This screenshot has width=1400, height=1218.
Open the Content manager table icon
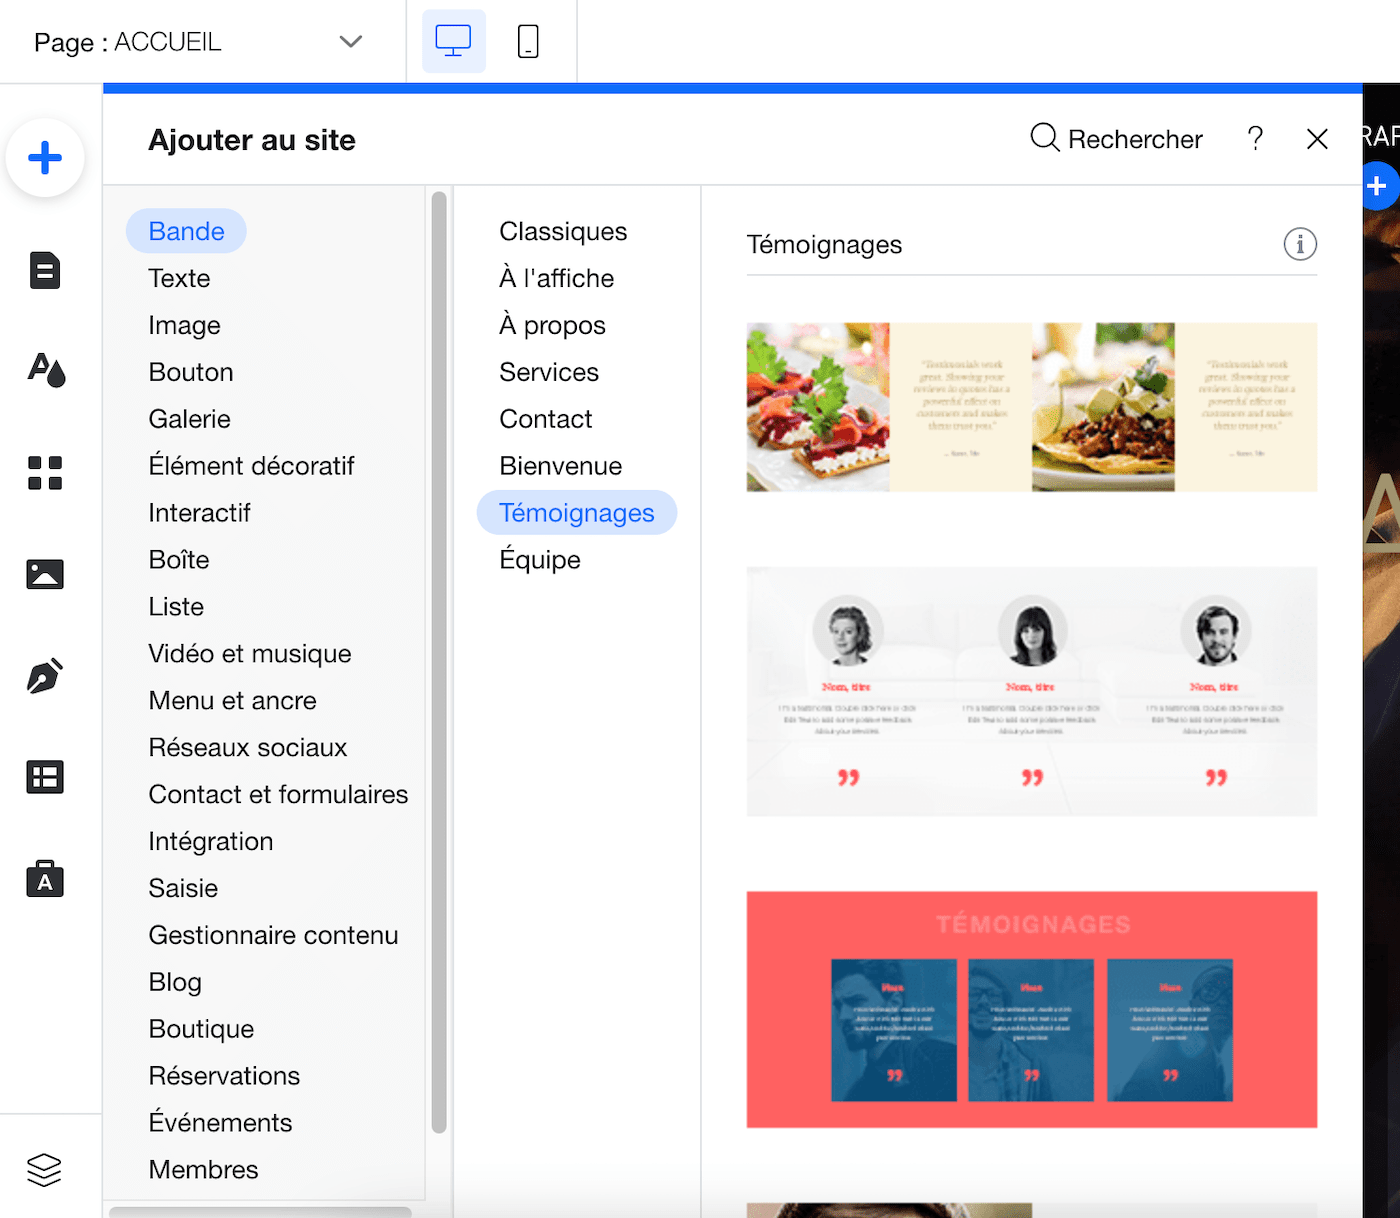tap(45, 777)
